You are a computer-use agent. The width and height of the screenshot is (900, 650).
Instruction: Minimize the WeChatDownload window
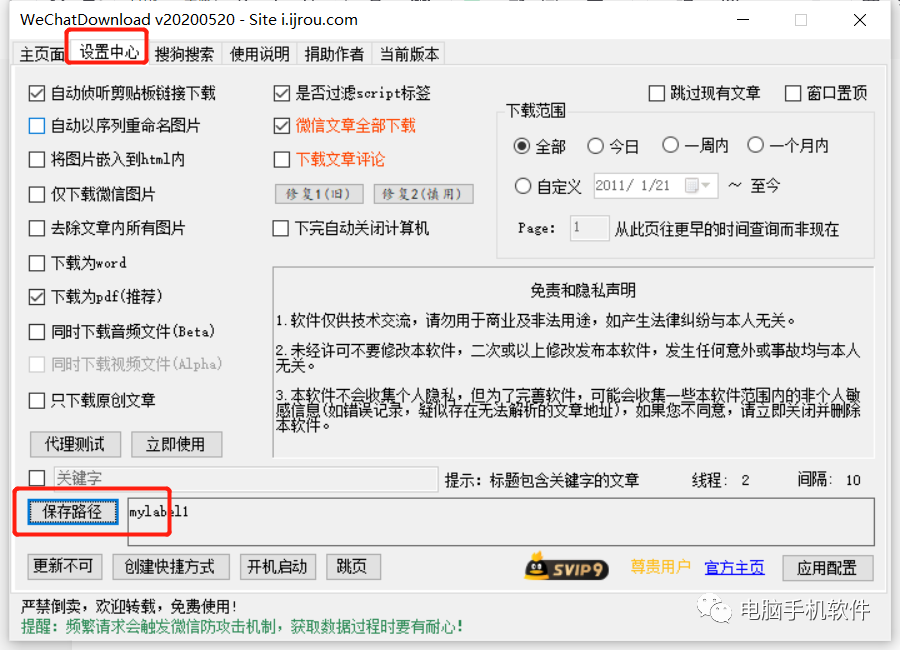tap(743, 20)
